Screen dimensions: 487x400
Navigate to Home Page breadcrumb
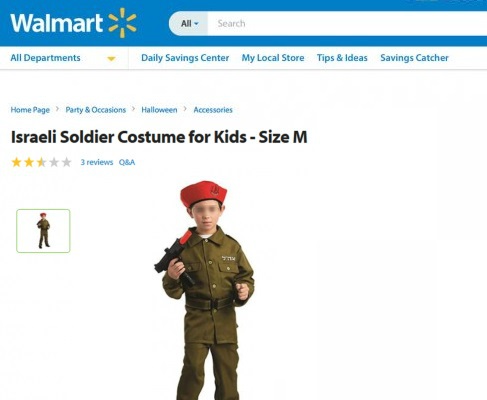pyautogui.click(x=30, y=110)
